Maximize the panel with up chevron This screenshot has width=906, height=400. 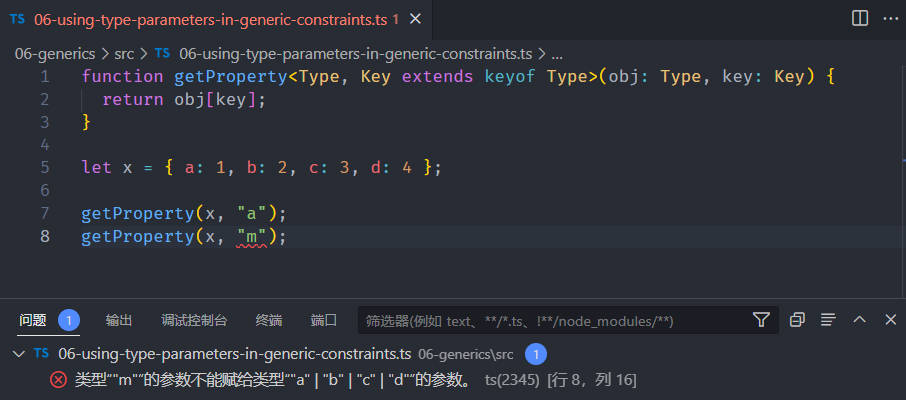tap(859, 320)
